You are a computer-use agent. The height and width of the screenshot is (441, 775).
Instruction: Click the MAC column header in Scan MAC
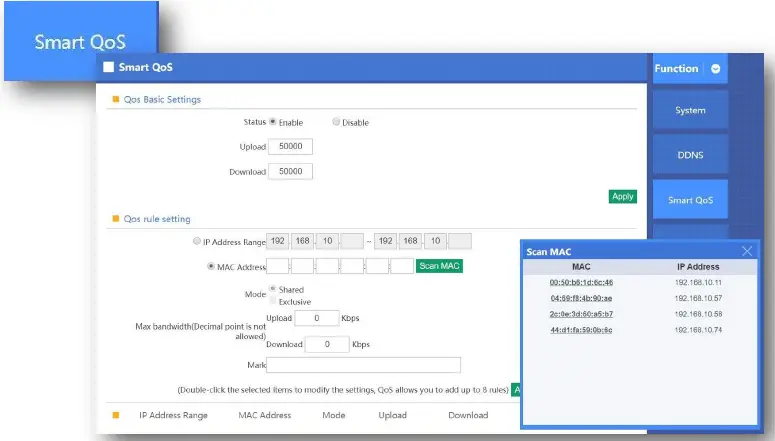point(581,267)
